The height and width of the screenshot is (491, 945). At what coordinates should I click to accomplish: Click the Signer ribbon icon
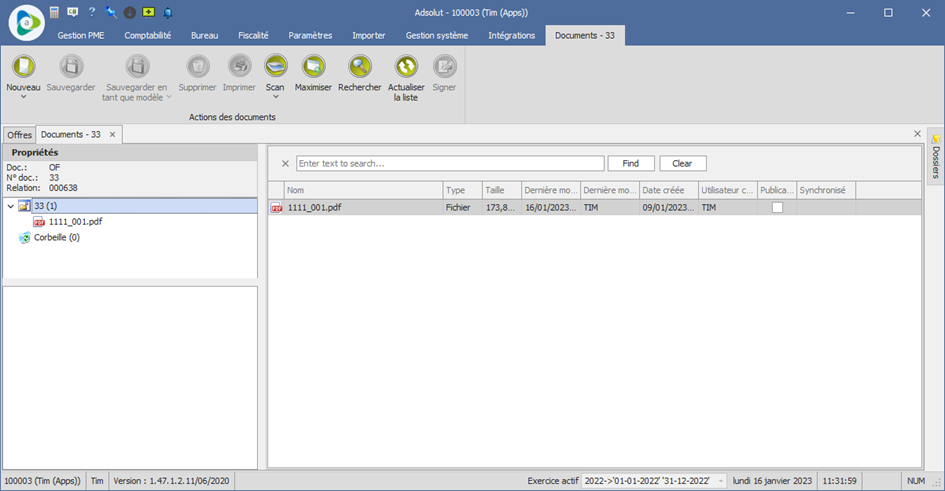click(x=444, y=66)
